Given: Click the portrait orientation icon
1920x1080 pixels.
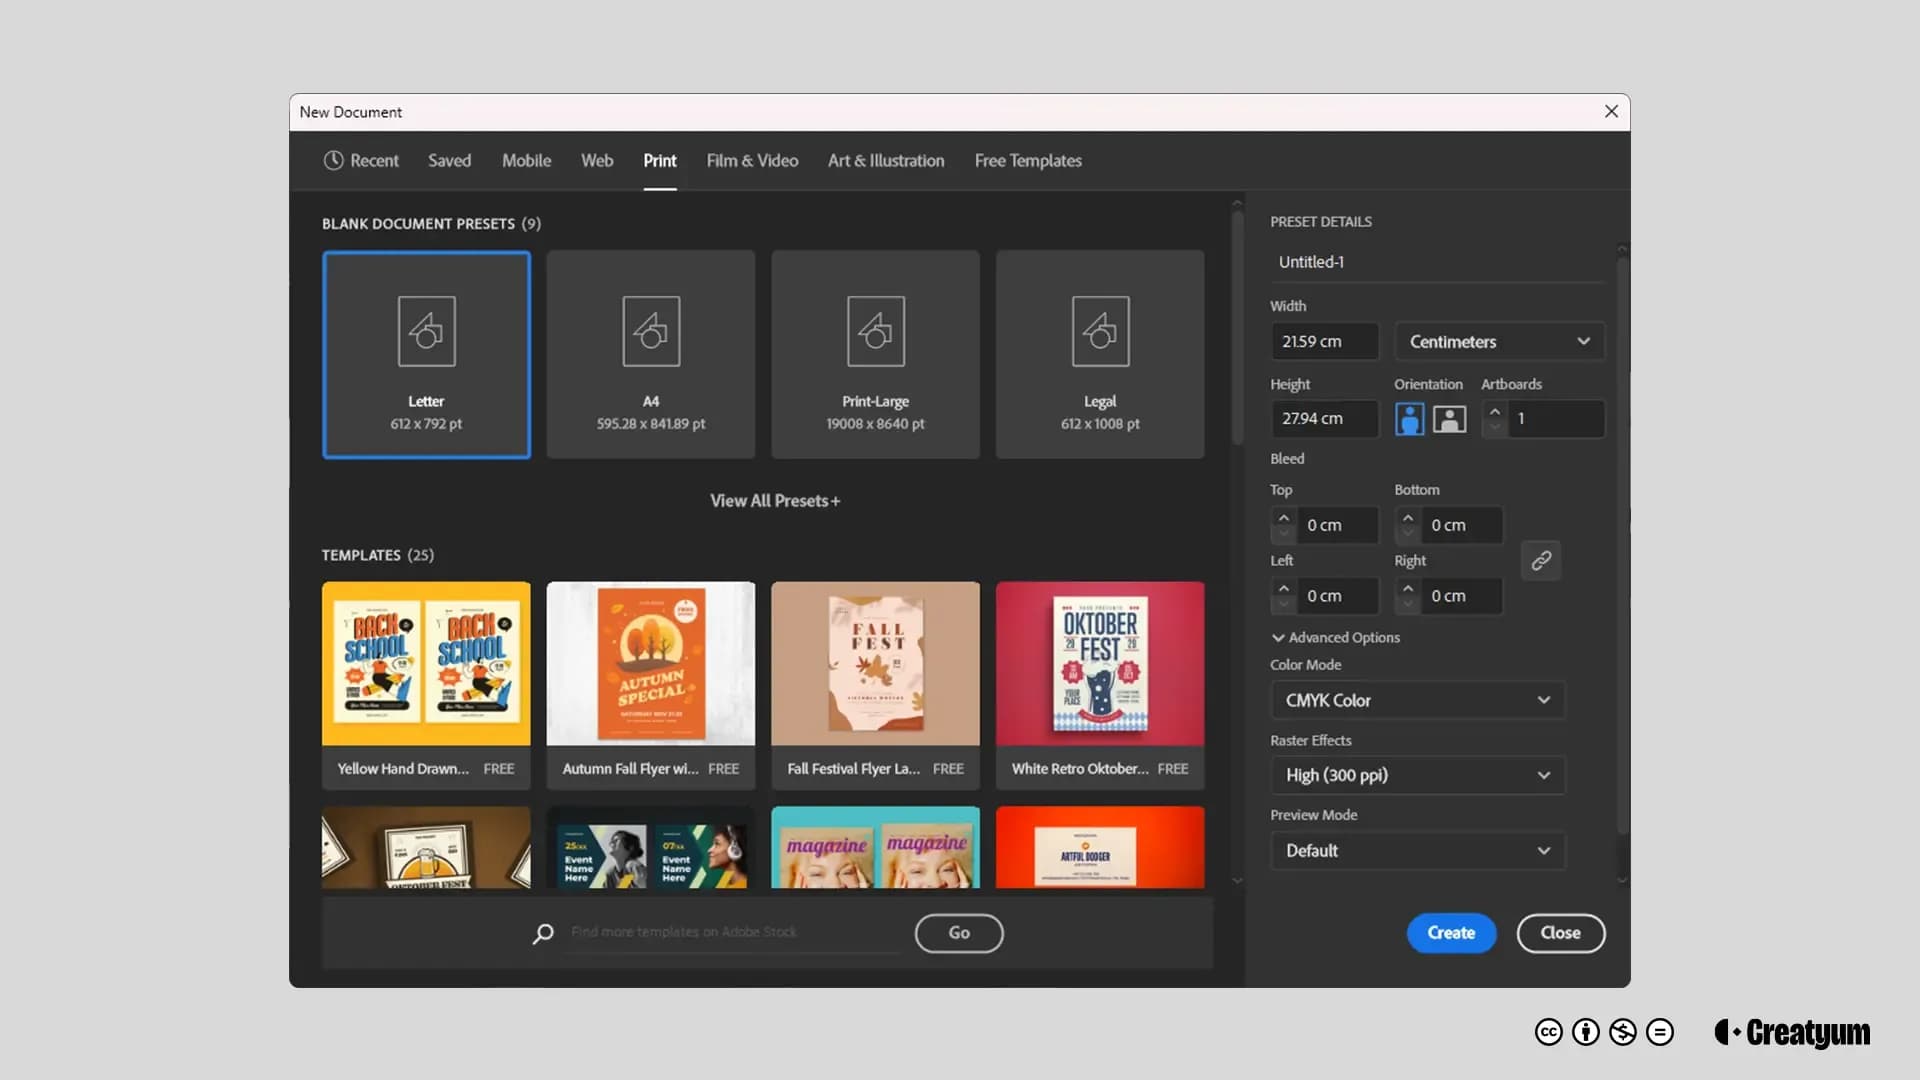Looking at the screenshot, I should [1410, 418].
